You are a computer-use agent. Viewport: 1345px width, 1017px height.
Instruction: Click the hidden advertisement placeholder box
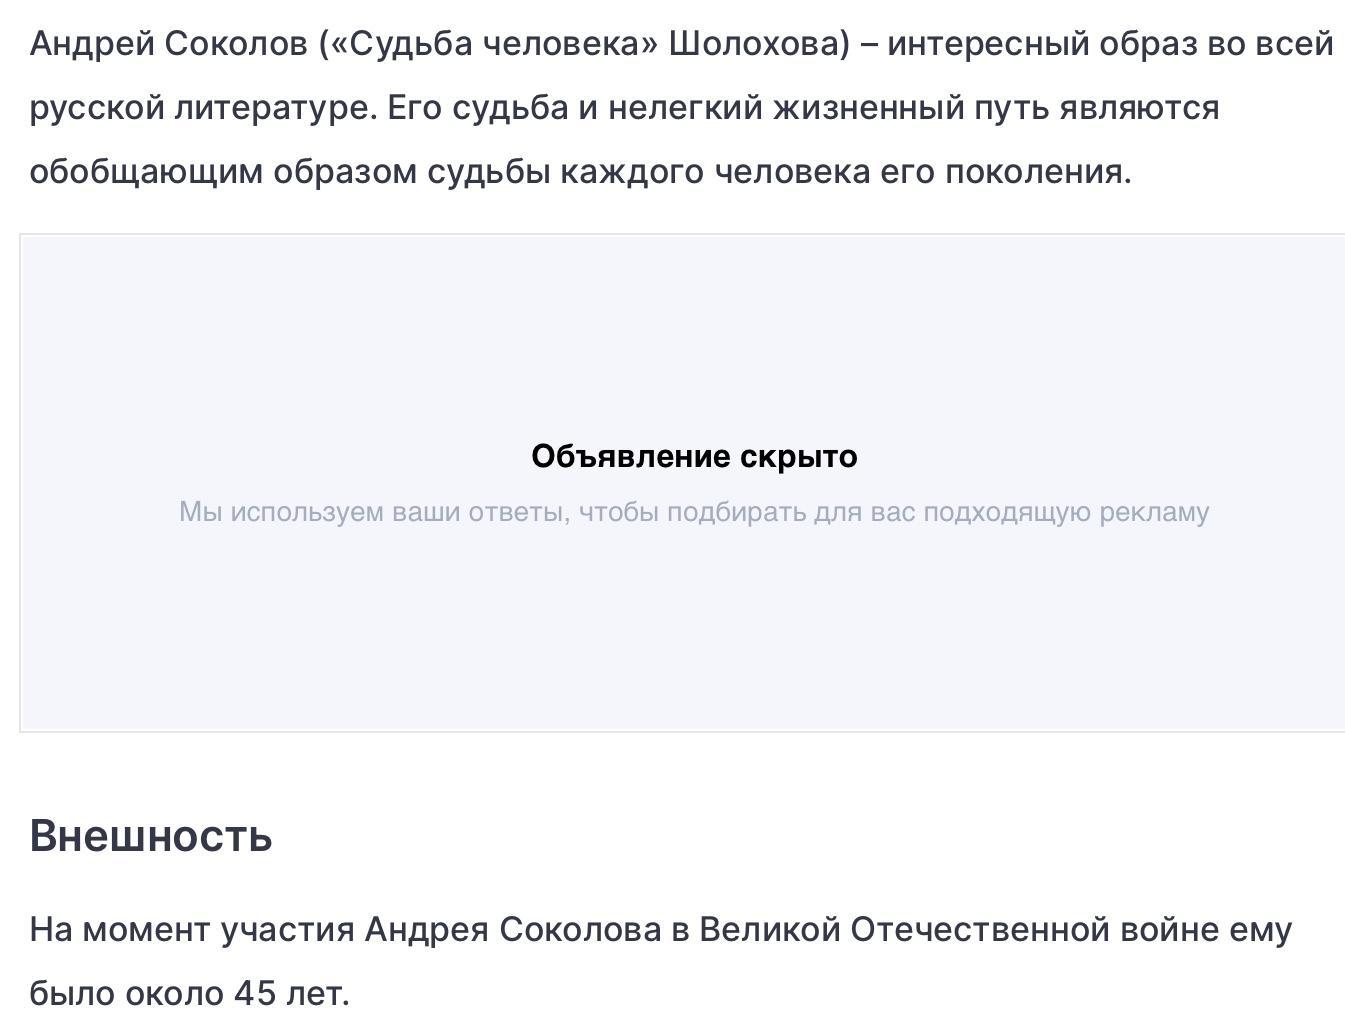(682, 483)
